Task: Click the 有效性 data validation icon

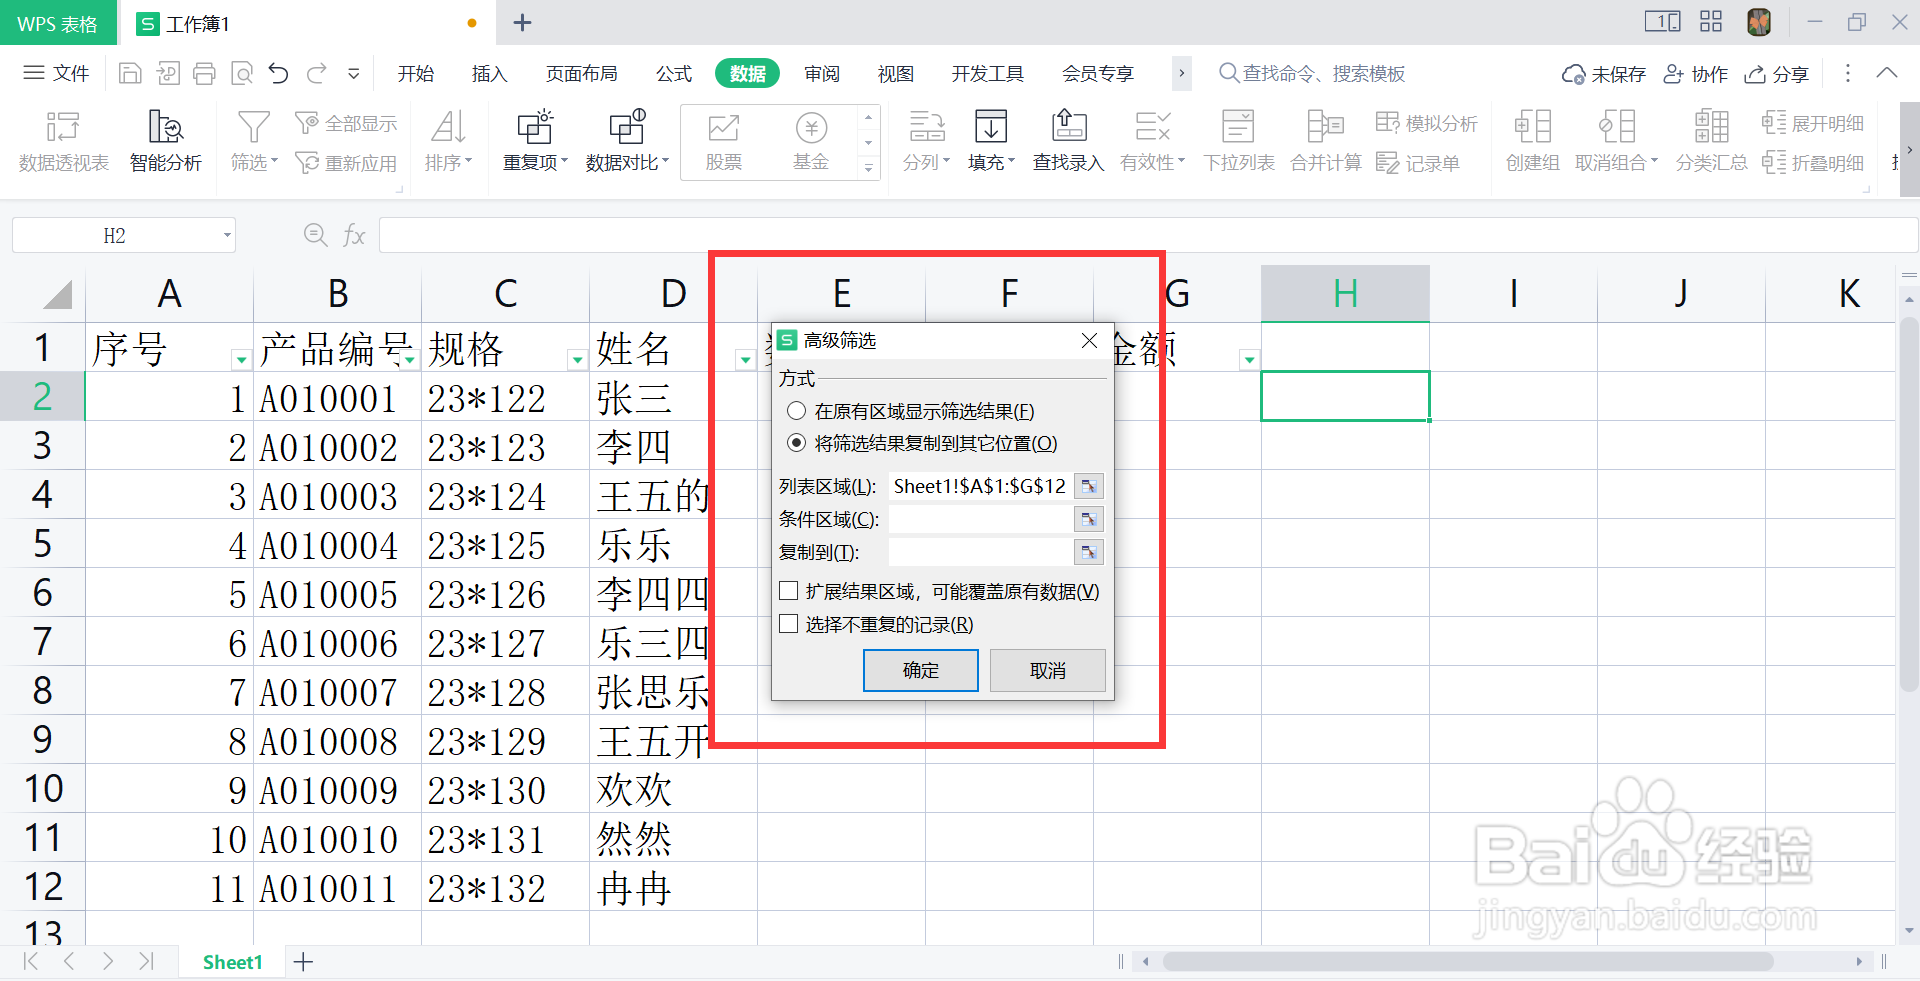Action: click(x=1151, y=140)
